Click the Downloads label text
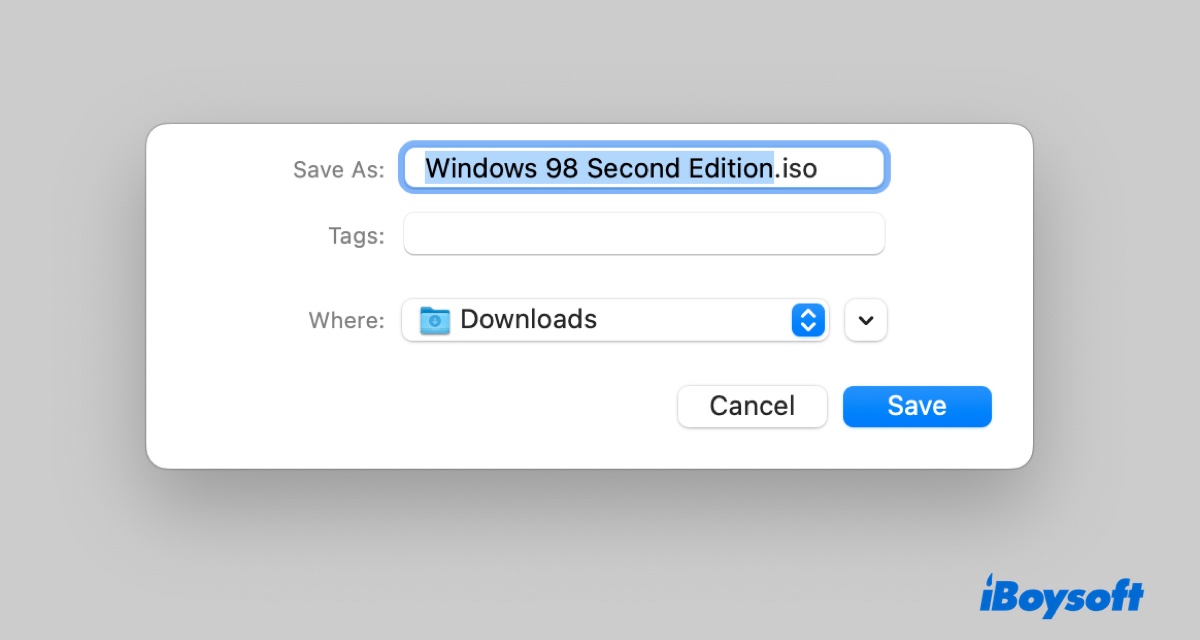Screen dimensions: 1200x640 (x=528, y=320)
